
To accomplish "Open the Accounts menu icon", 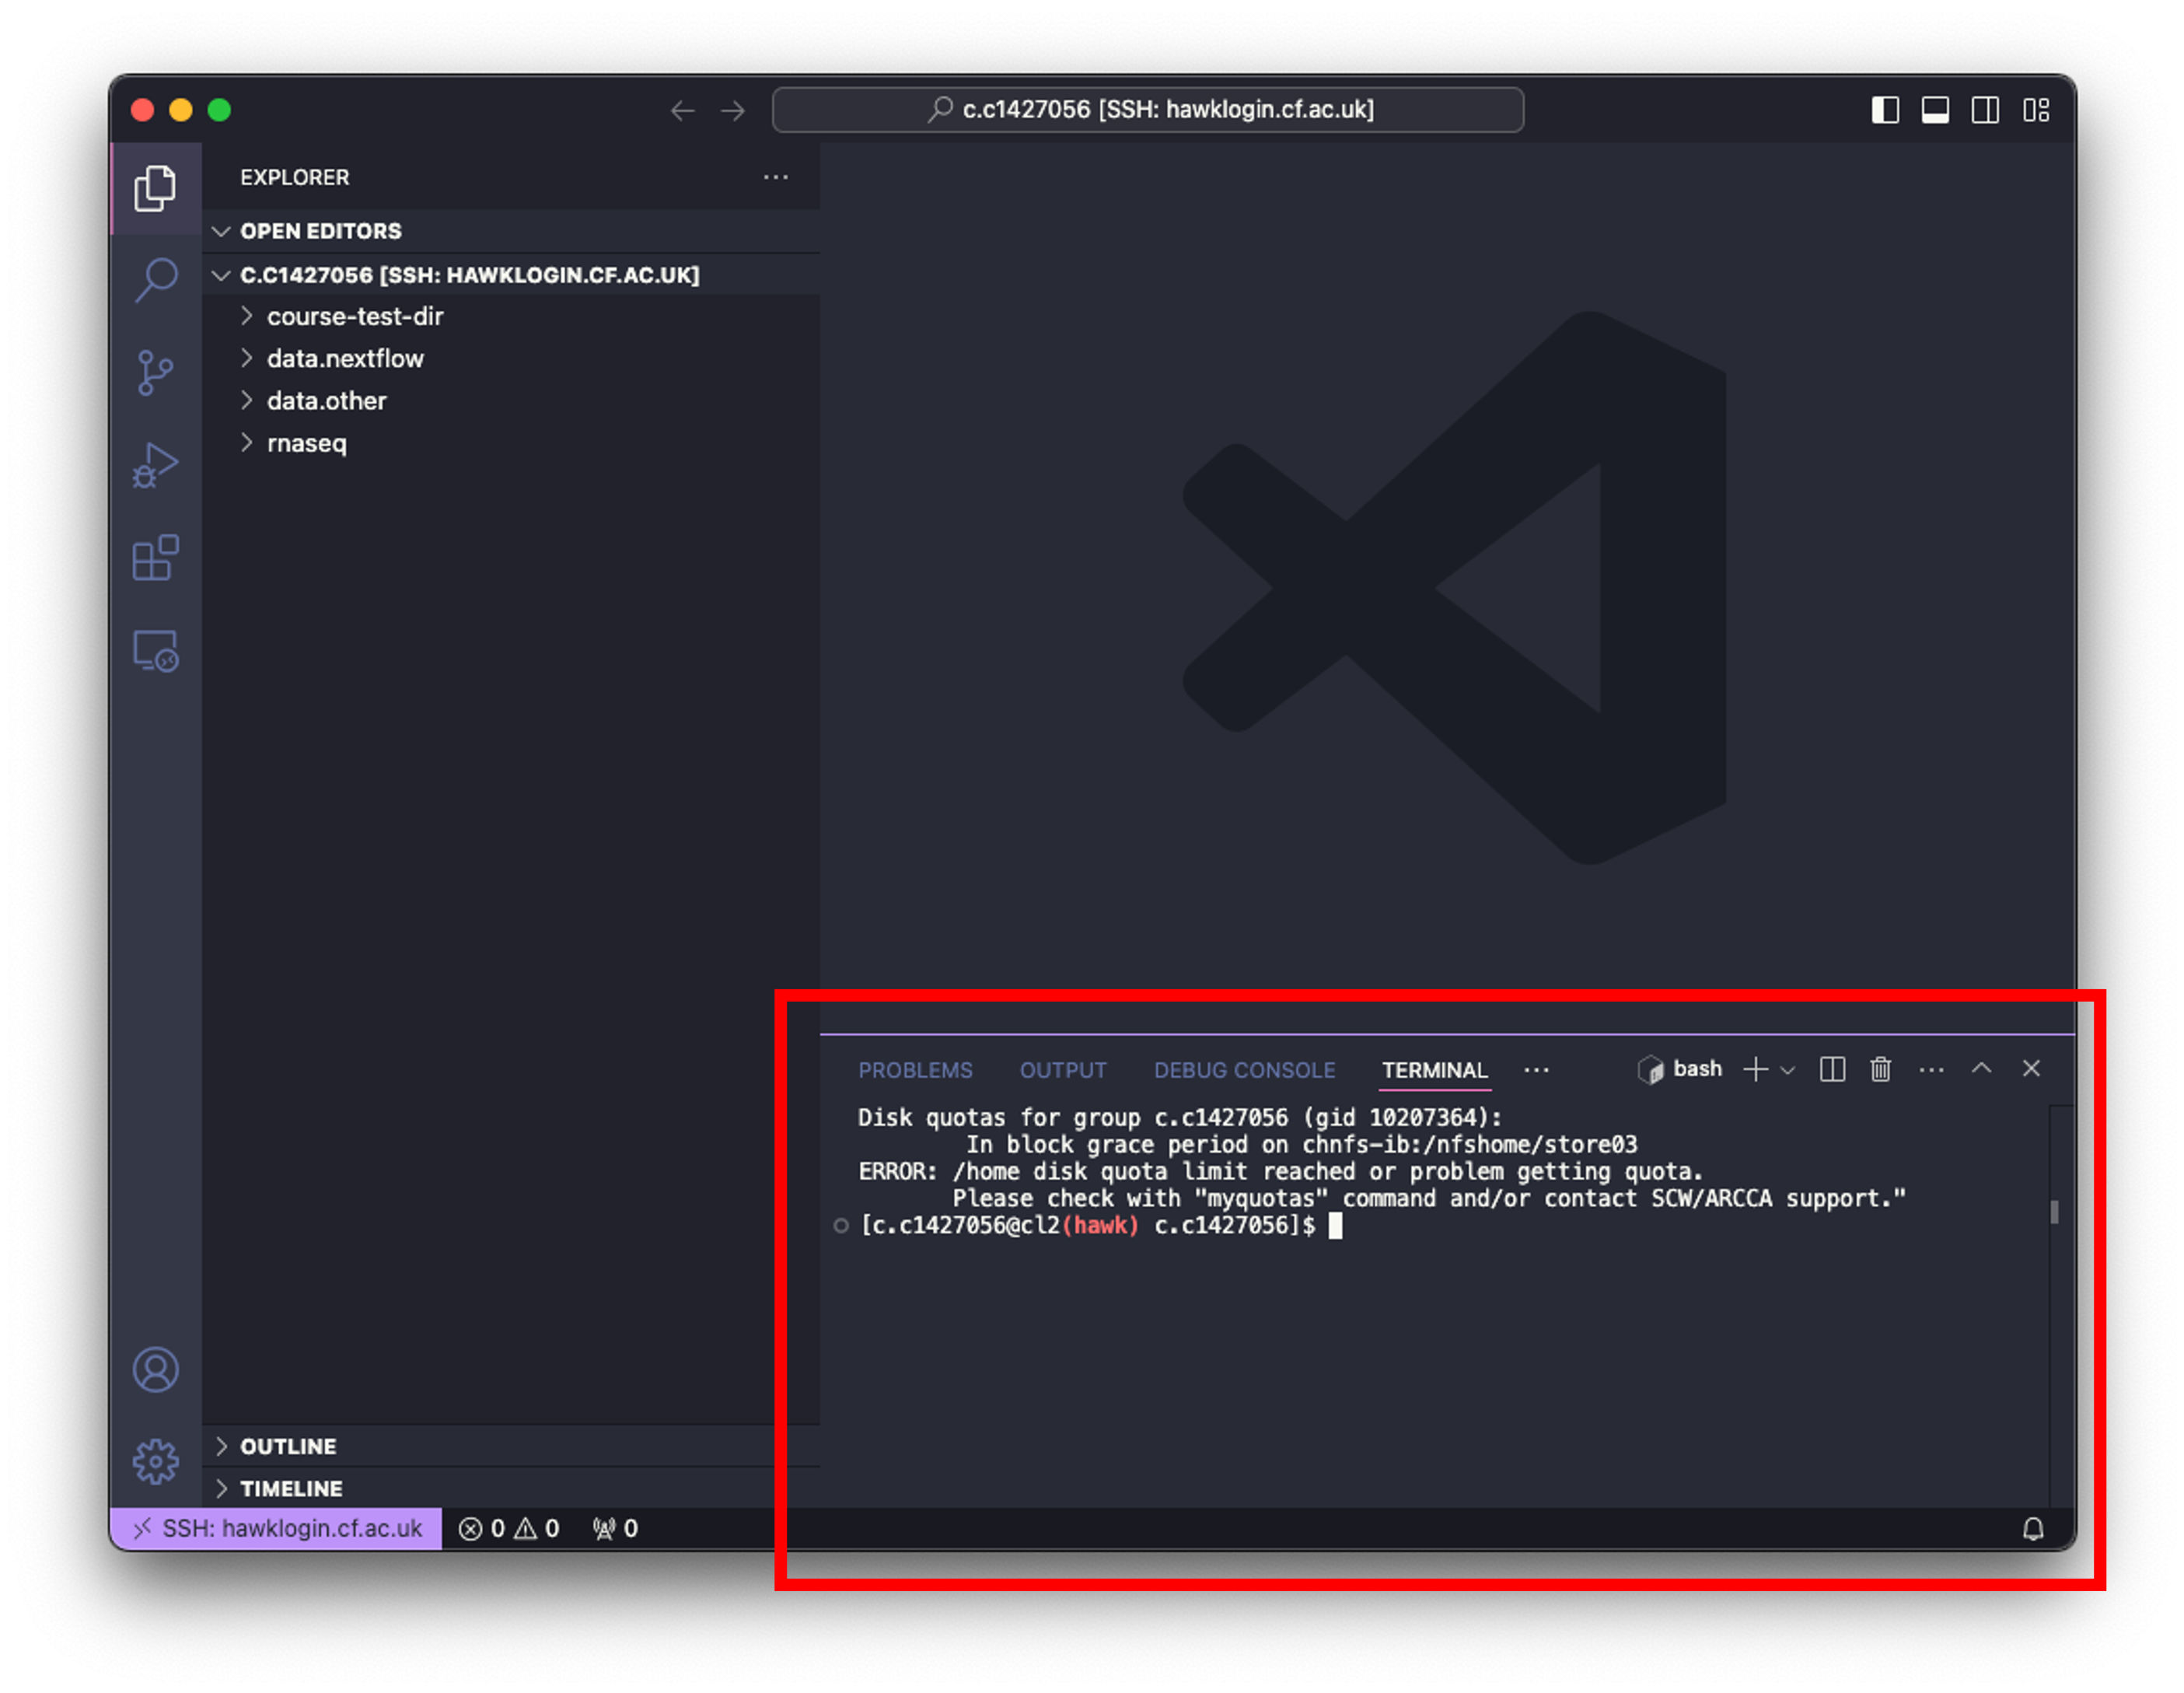I will (155, 1370).
